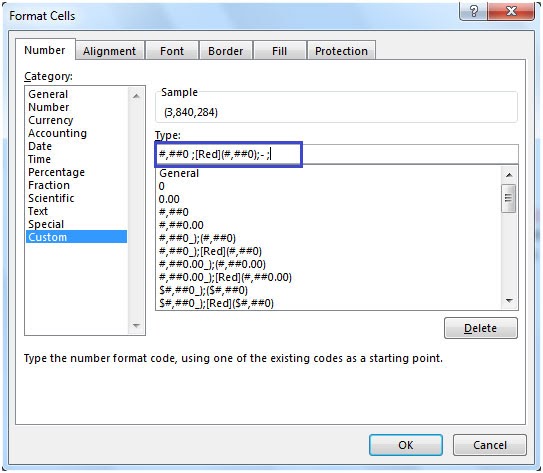Click format list scroll up arrow

tap(509, 175)
